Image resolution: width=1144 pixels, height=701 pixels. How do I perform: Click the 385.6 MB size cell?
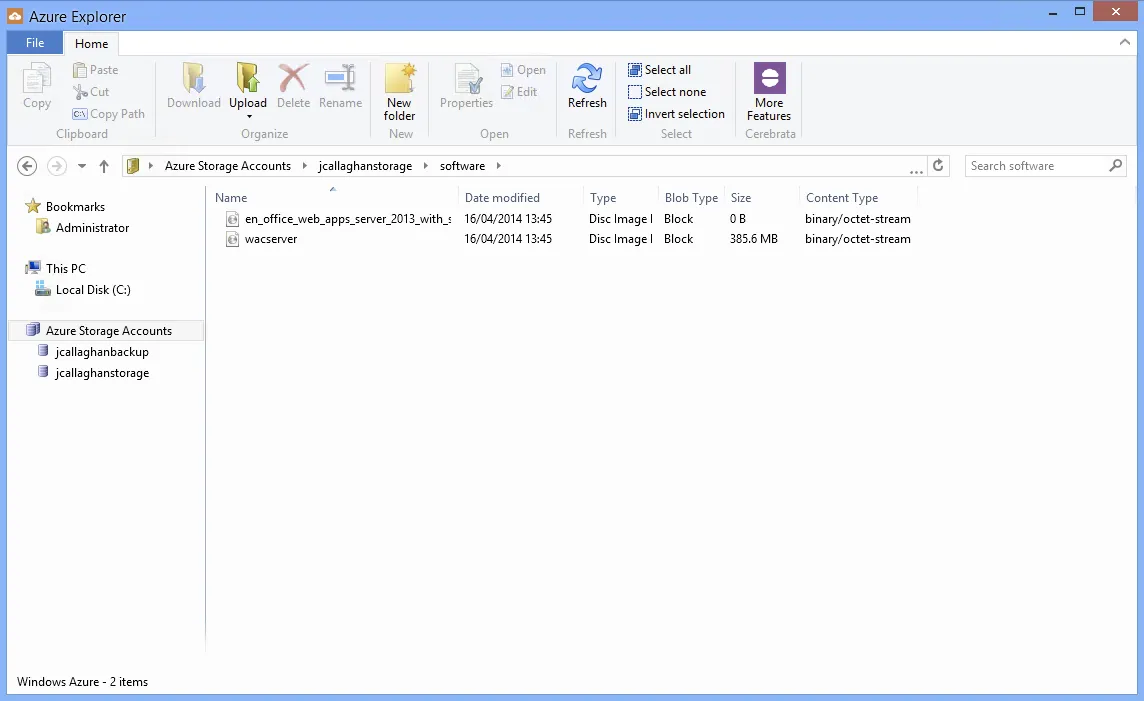[754, 239]
